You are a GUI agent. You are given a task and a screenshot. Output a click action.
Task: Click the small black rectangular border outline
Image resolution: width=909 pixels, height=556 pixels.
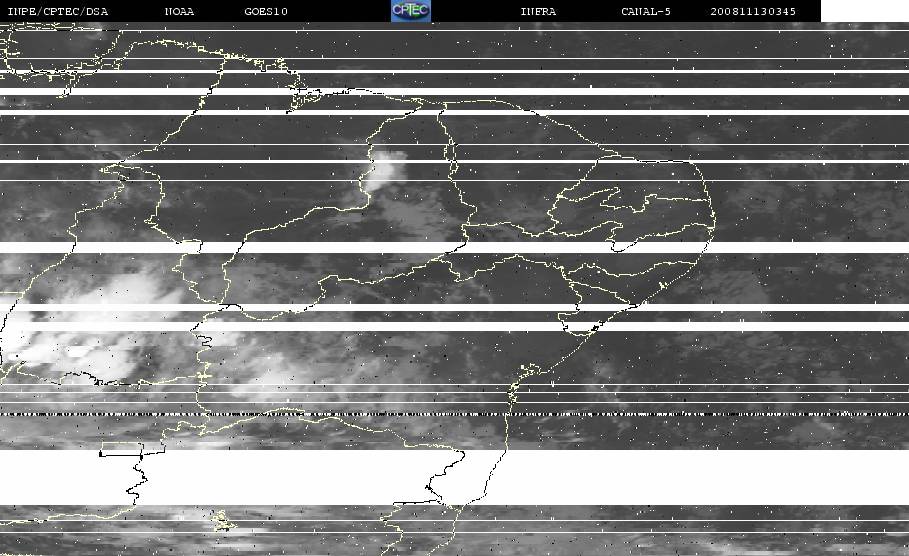pos(121,449)
